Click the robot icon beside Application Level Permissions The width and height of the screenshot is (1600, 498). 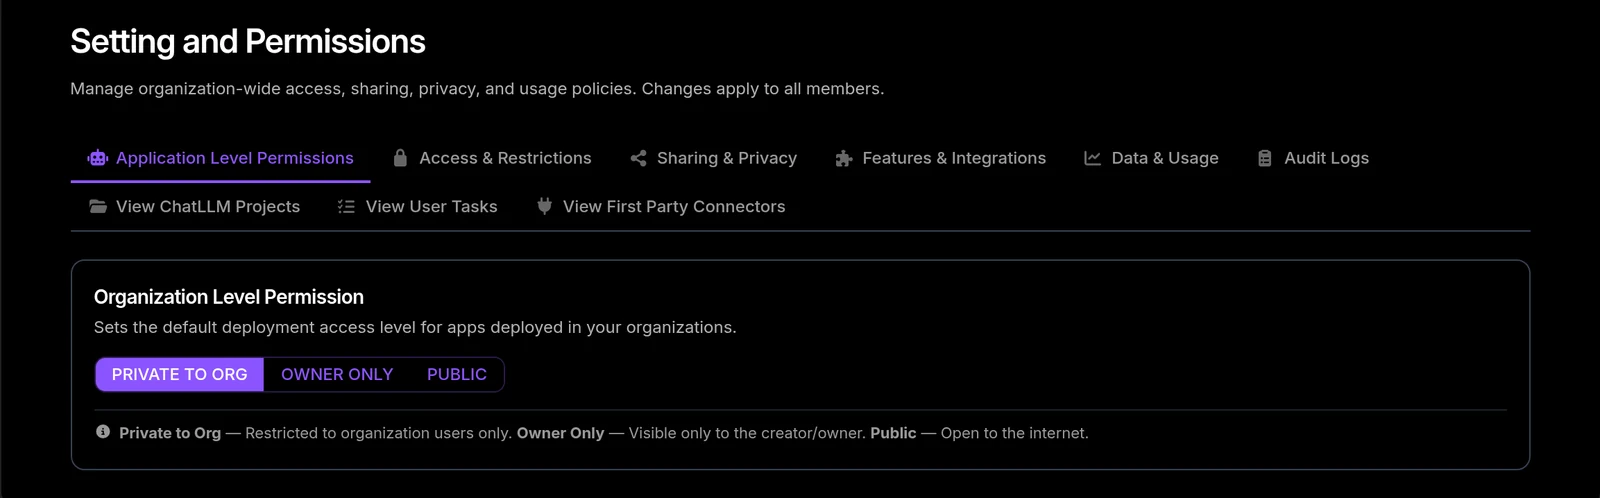(97, 158)
